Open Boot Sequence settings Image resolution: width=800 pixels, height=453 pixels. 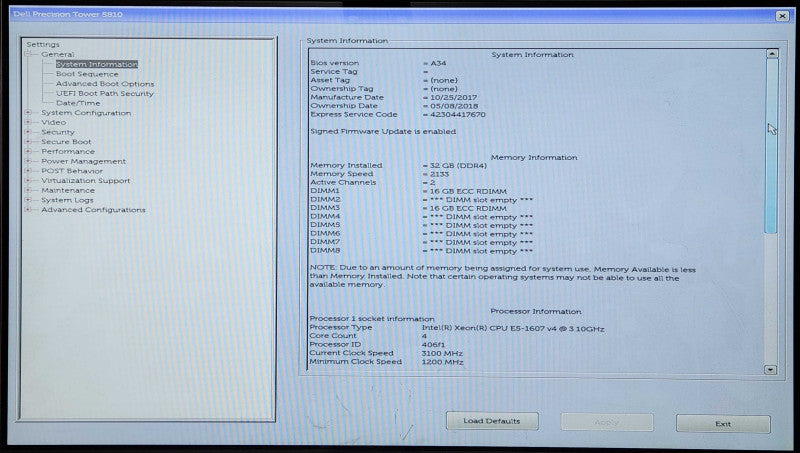[87, 74]
